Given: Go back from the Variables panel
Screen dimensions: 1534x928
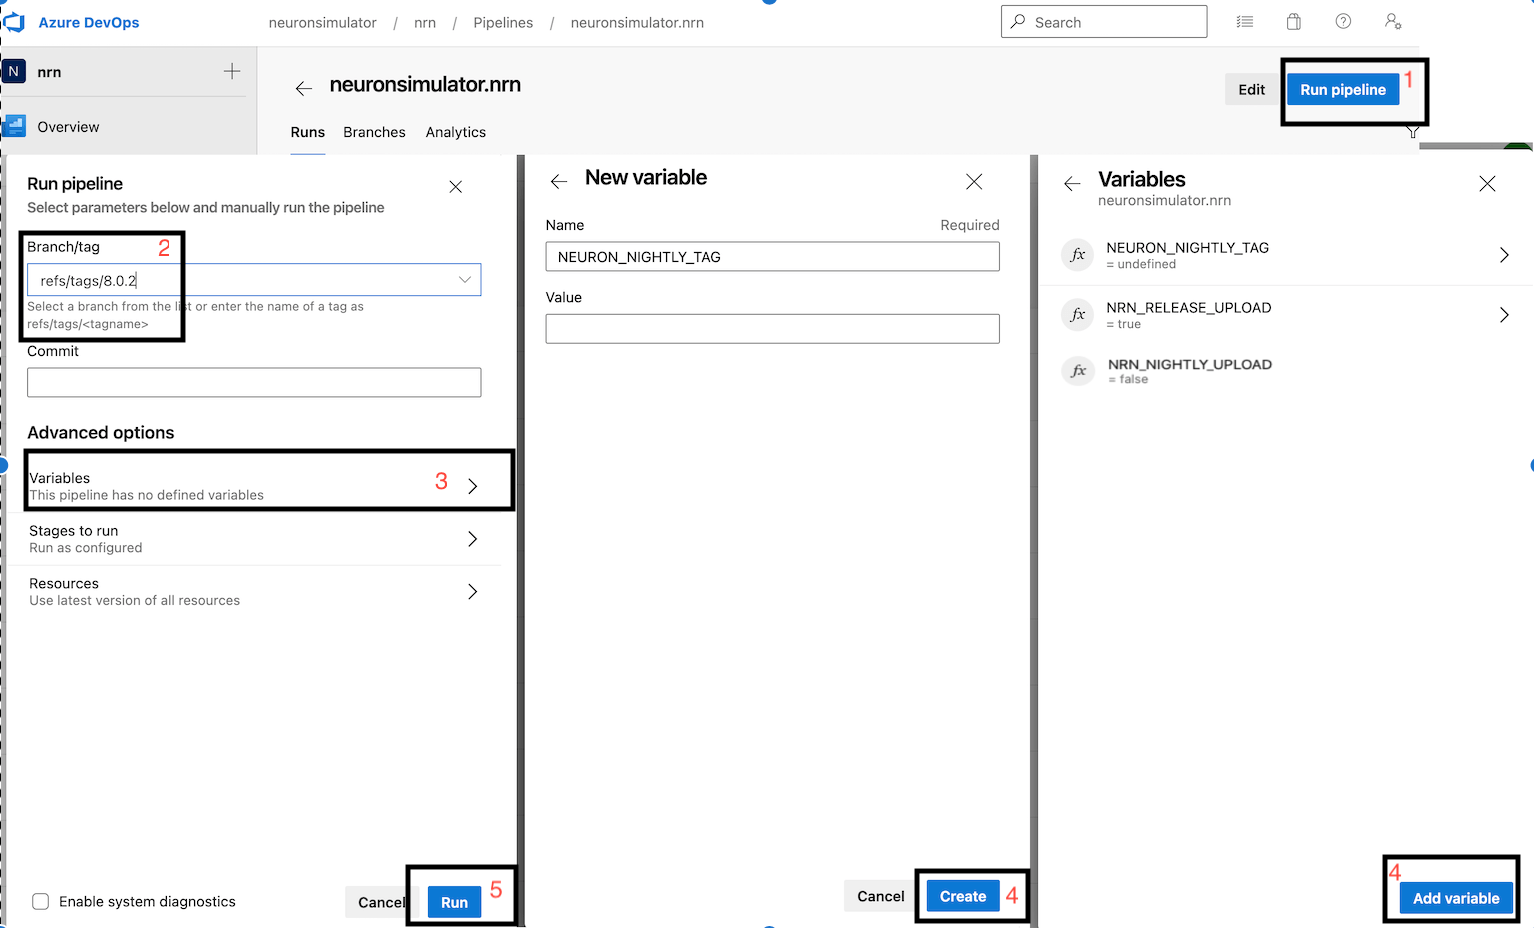Looking at the screenshot, I should point(1072,184).
